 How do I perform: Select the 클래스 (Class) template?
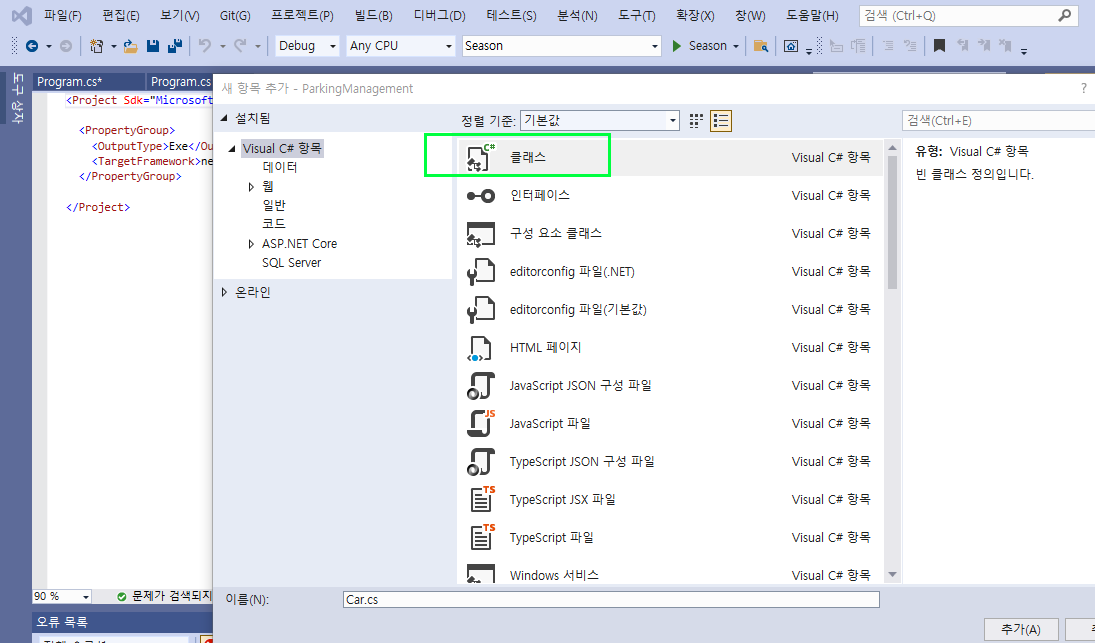[x=670, y=157]
